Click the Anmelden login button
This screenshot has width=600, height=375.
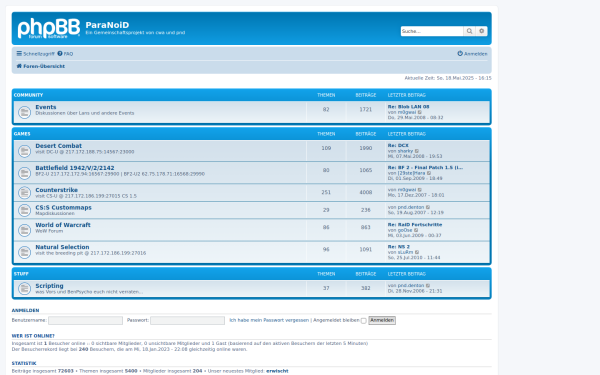[382, 320]
